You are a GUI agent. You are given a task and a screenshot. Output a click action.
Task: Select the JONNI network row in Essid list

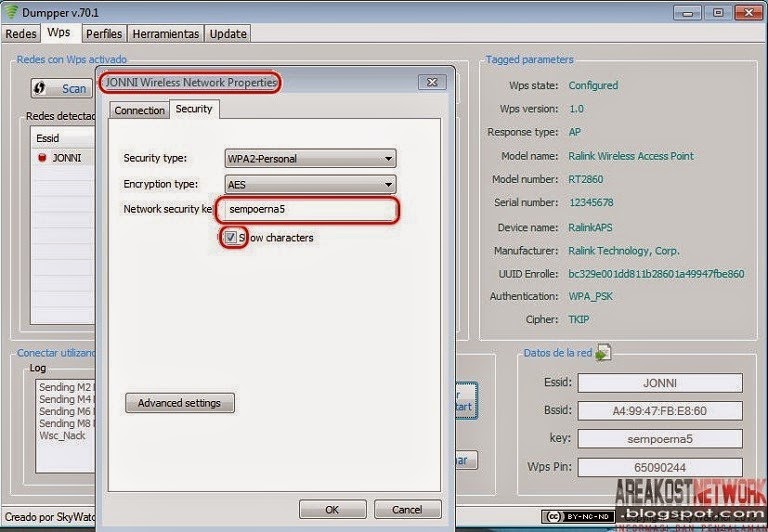click(x=64, y=158)
